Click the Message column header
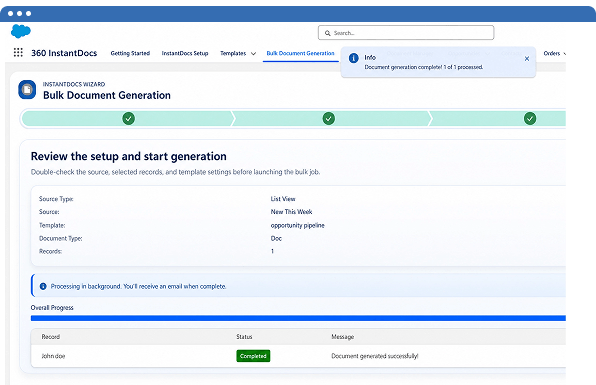 click(x=342, y=337)
